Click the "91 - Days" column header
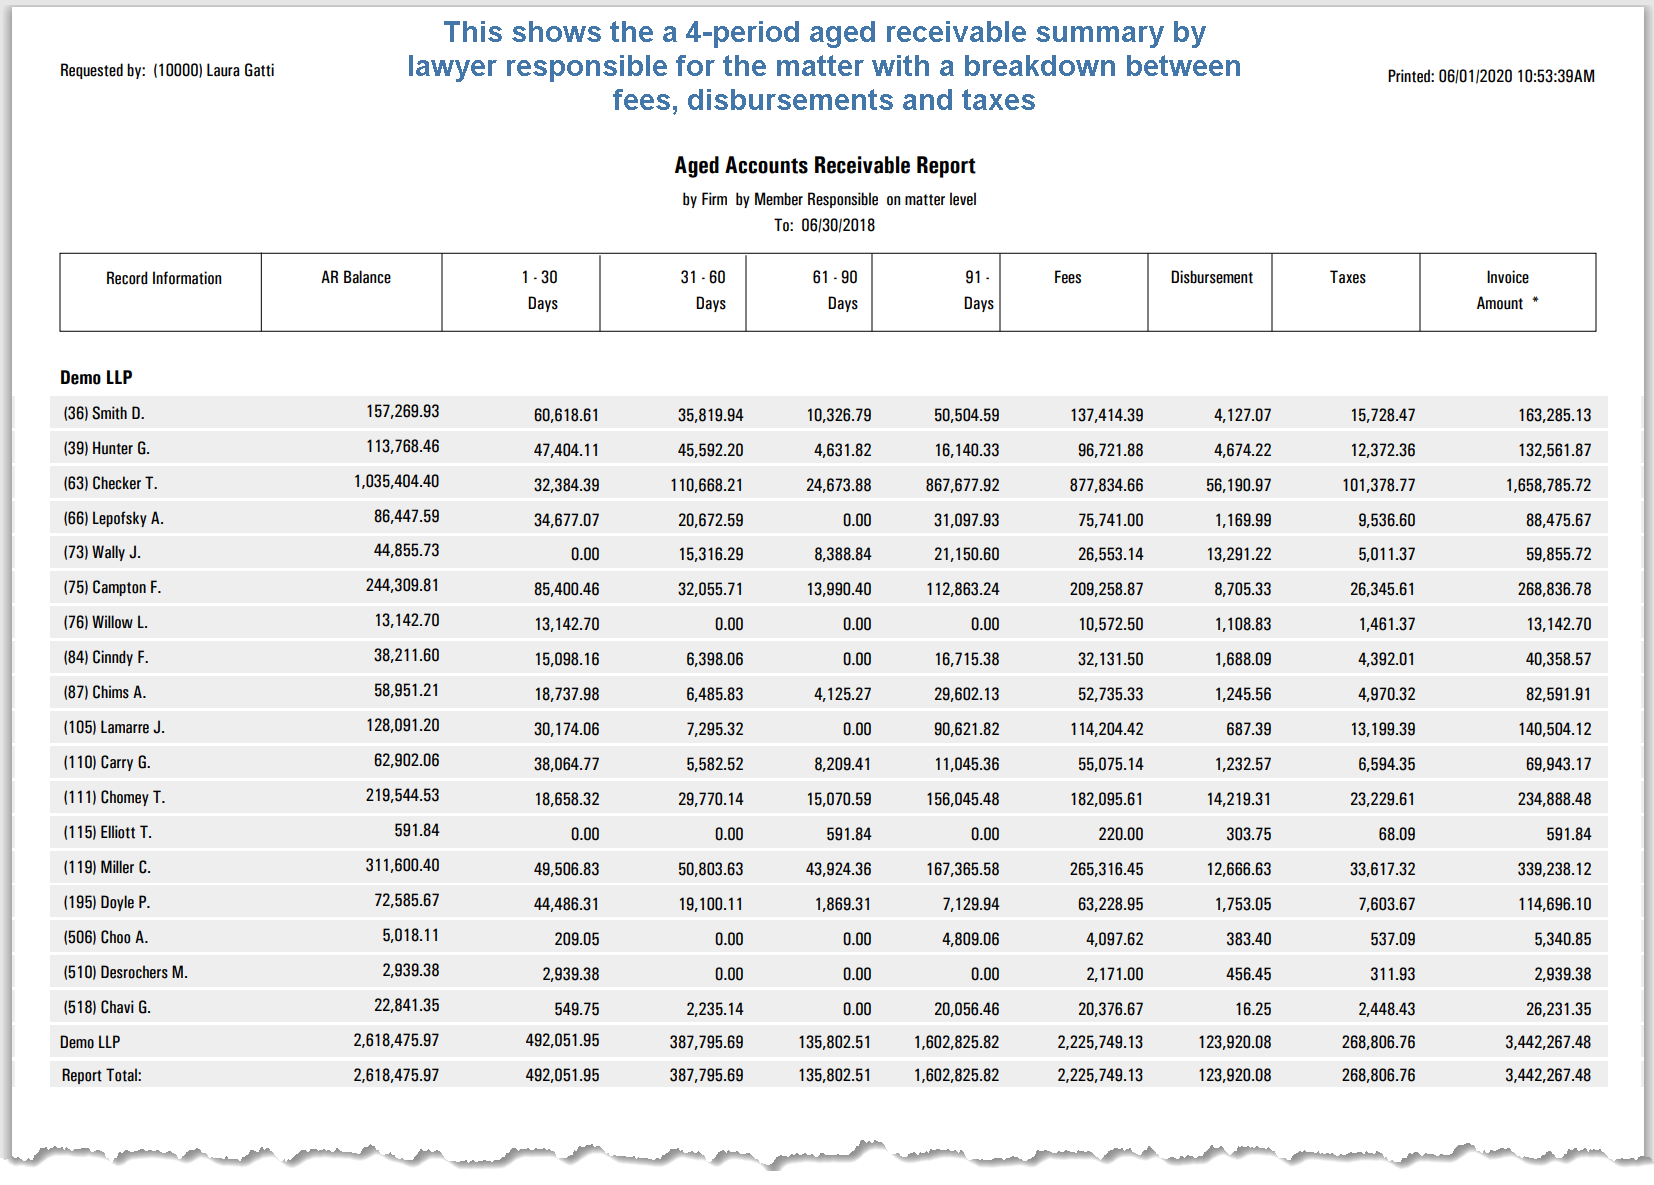 [x=979, y=290]
